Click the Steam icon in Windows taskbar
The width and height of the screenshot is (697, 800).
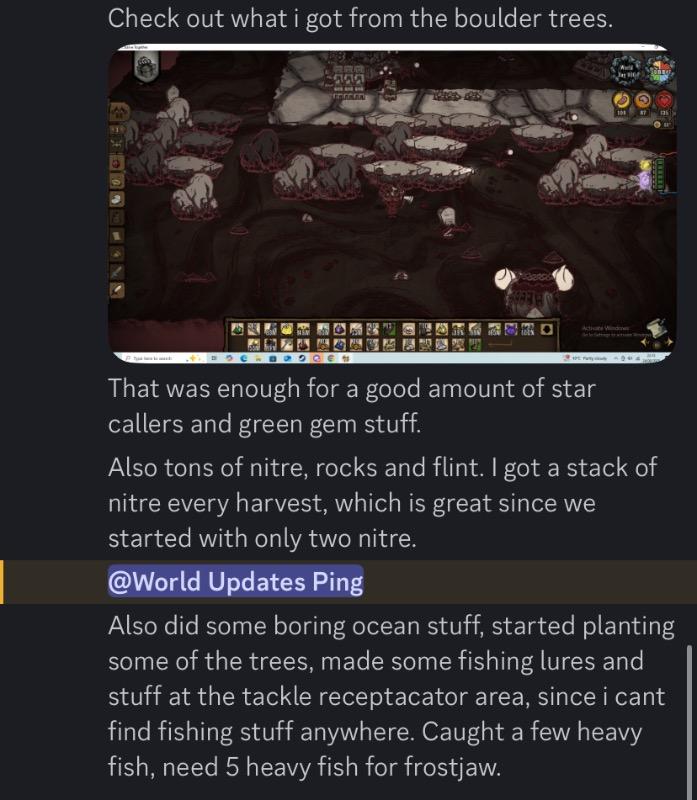(x=302, y=358)
